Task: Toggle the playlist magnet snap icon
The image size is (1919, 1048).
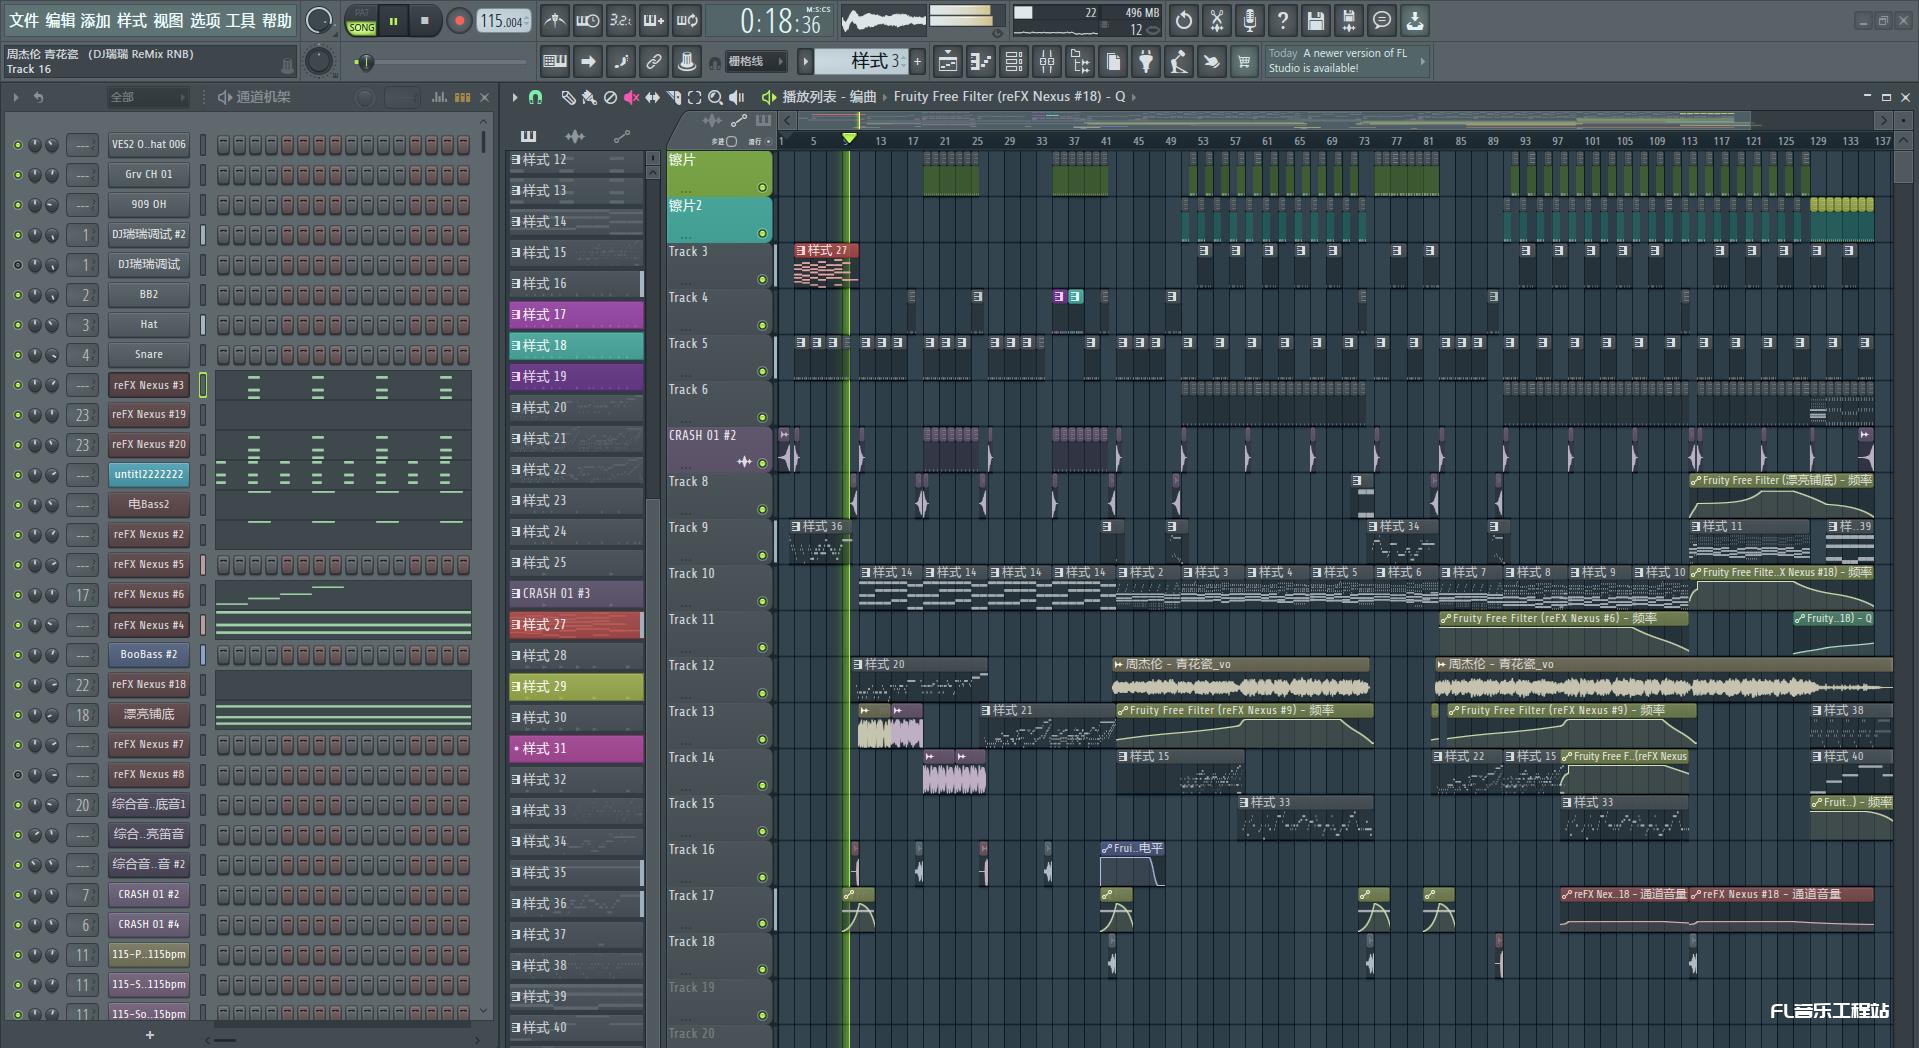Action: pyautogui.click(x=536, y=97)
